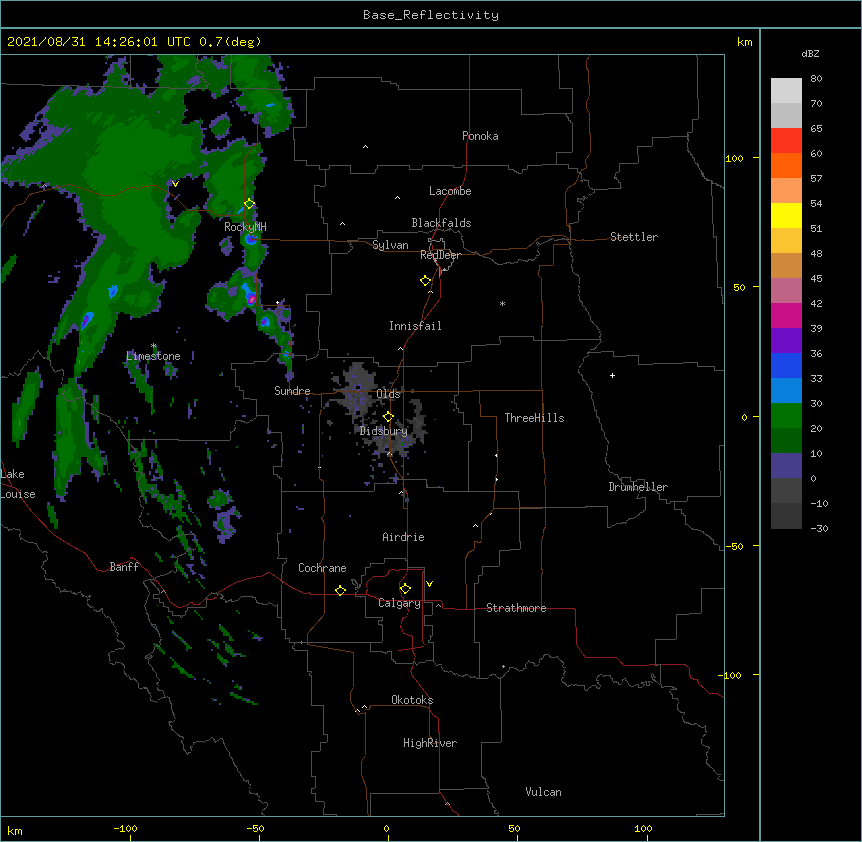Click the 65 dBZ red legend swatch
862x842 pixels.
tap(786, 140)
